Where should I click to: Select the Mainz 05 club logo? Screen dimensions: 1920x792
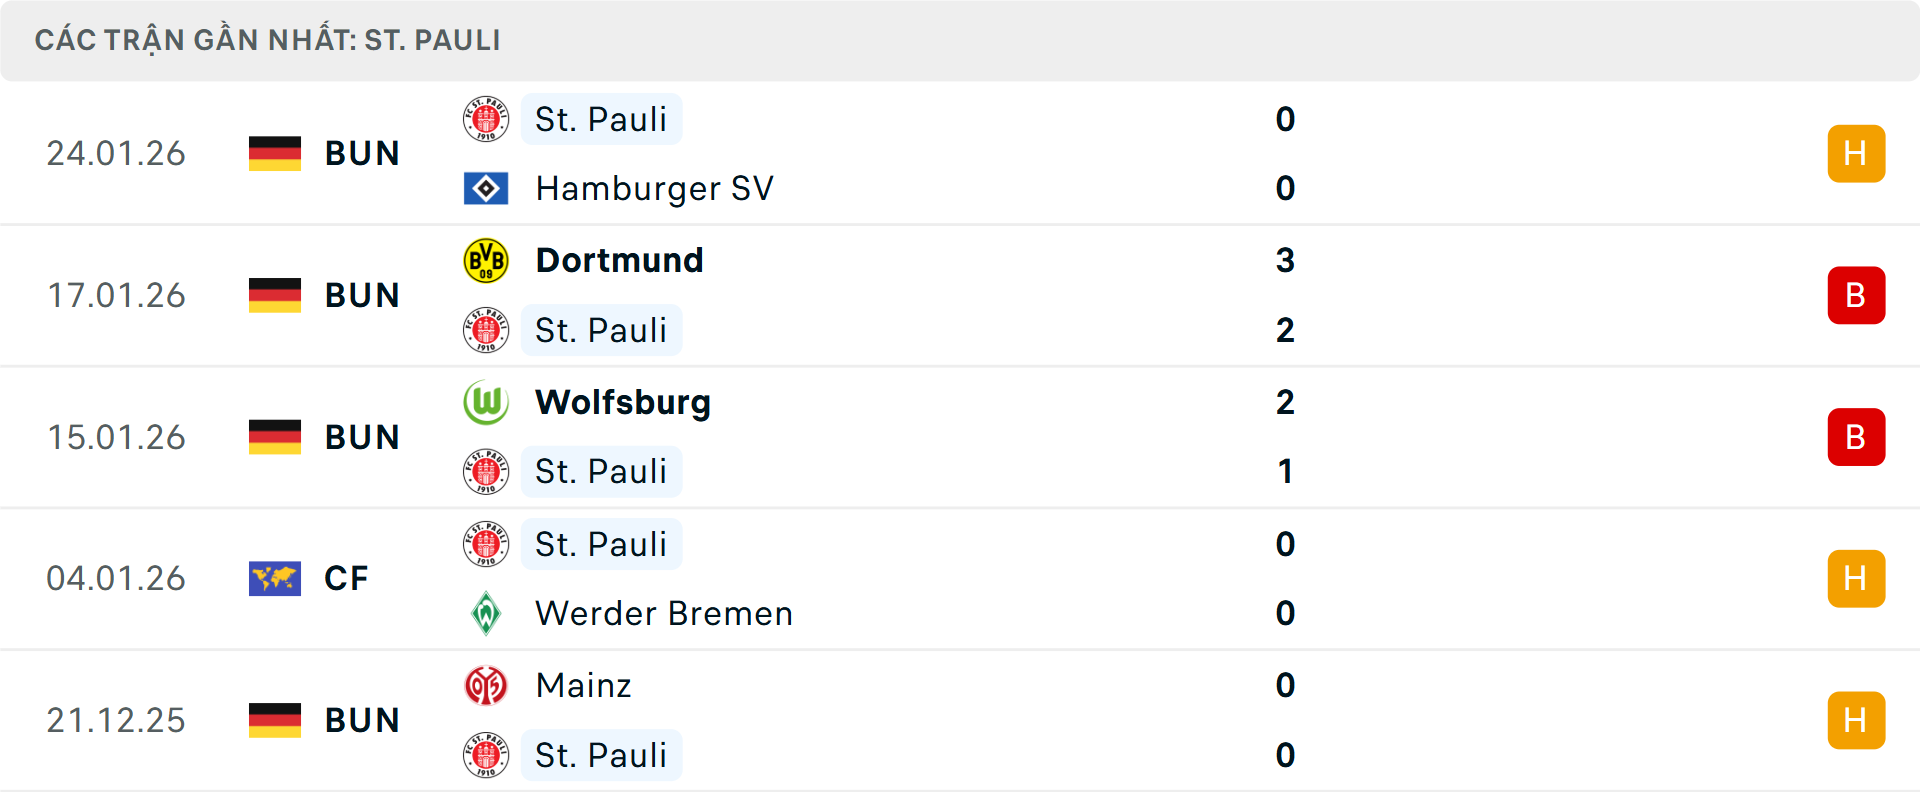pyautogui.click(x=487, y=685)
